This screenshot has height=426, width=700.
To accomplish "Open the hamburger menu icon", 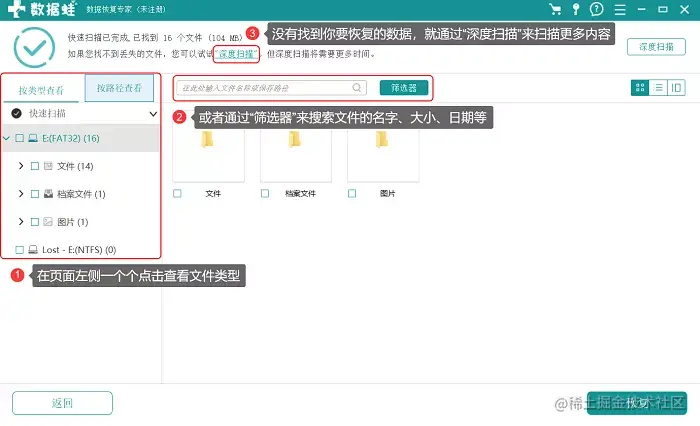I will (620, 9).
